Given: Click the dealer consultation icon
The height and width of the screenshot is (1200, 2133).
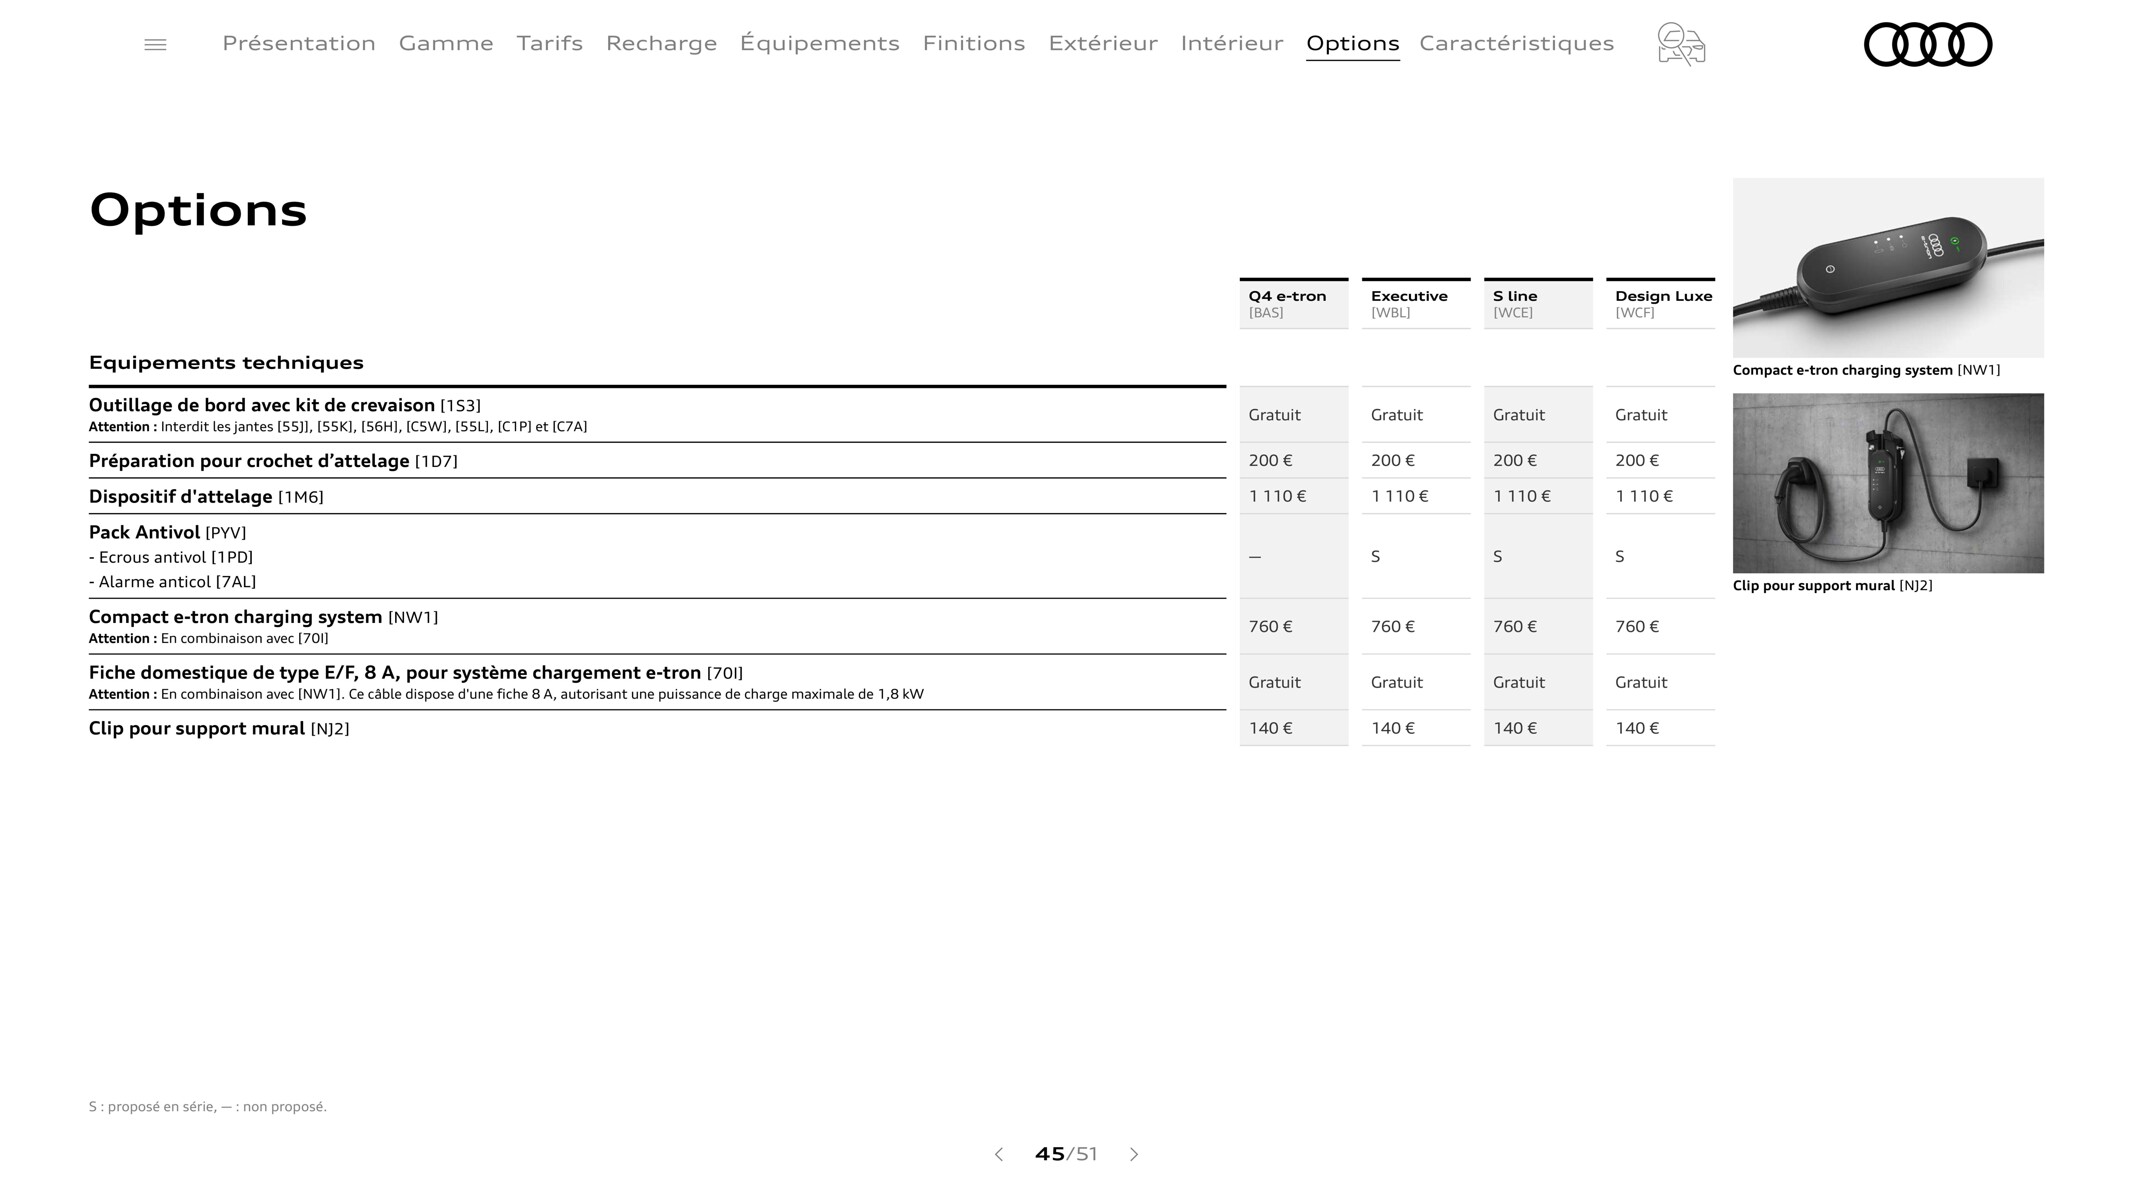Looking at the screenshot, I should tap(1681, 44).
